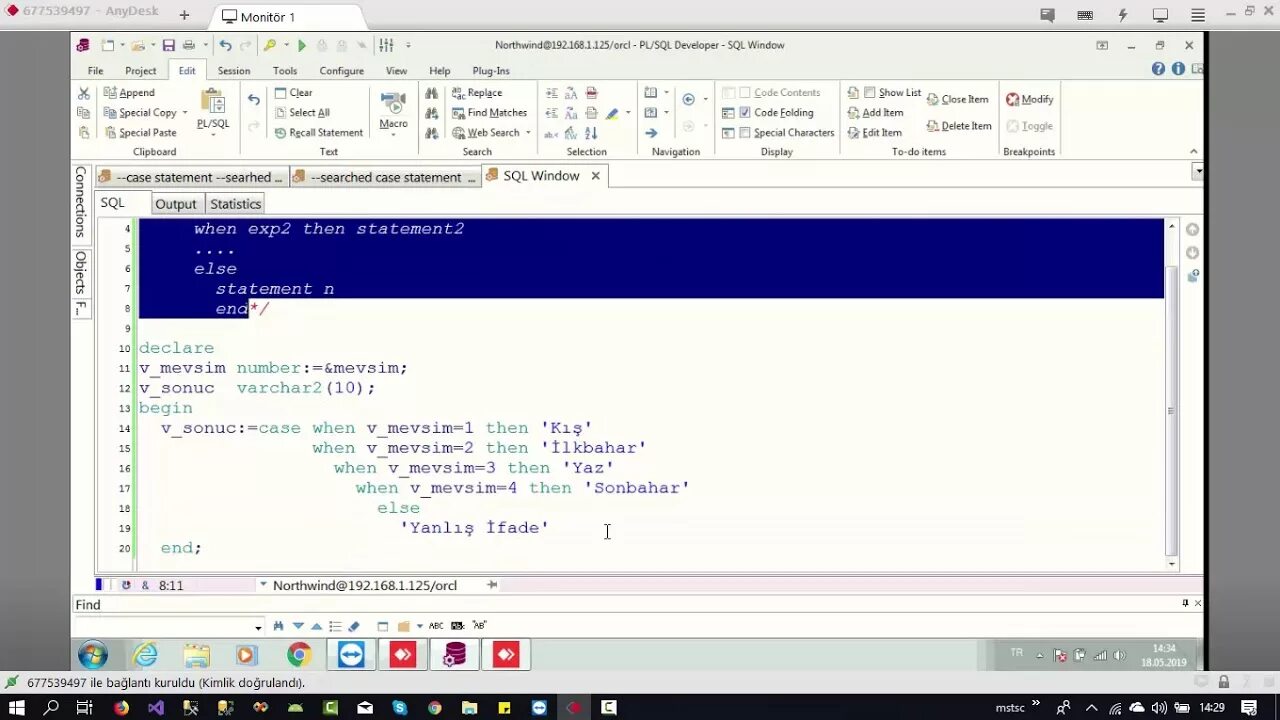Click into the Find text input field
The width and height of the screenshot is (1280, 720).
[x=163, y=627]
